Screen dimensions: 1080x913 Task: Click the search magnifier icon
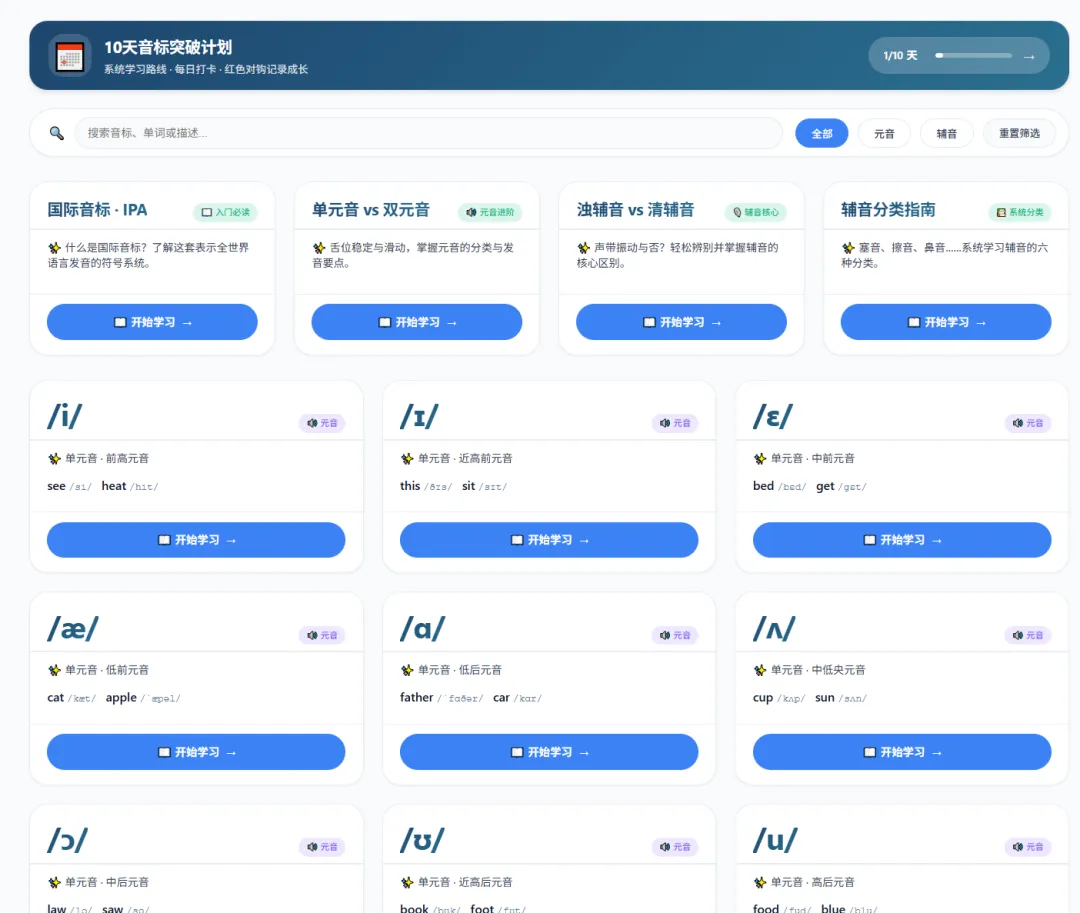[x=55, y=133]
